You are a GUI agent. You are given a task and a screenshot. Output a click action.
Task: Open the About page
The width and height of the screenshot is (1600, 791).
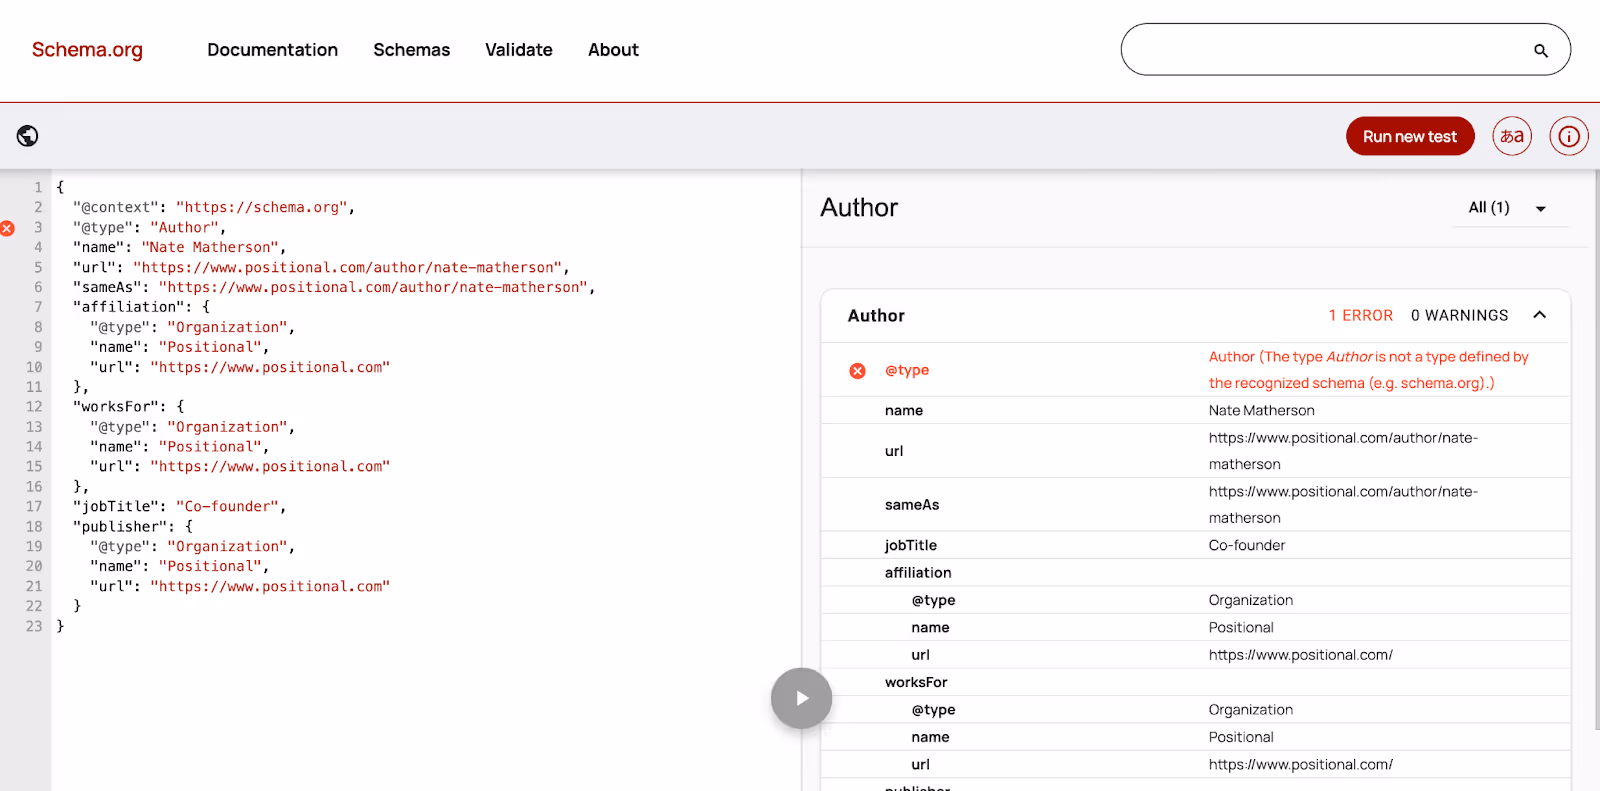click(613, 50)
